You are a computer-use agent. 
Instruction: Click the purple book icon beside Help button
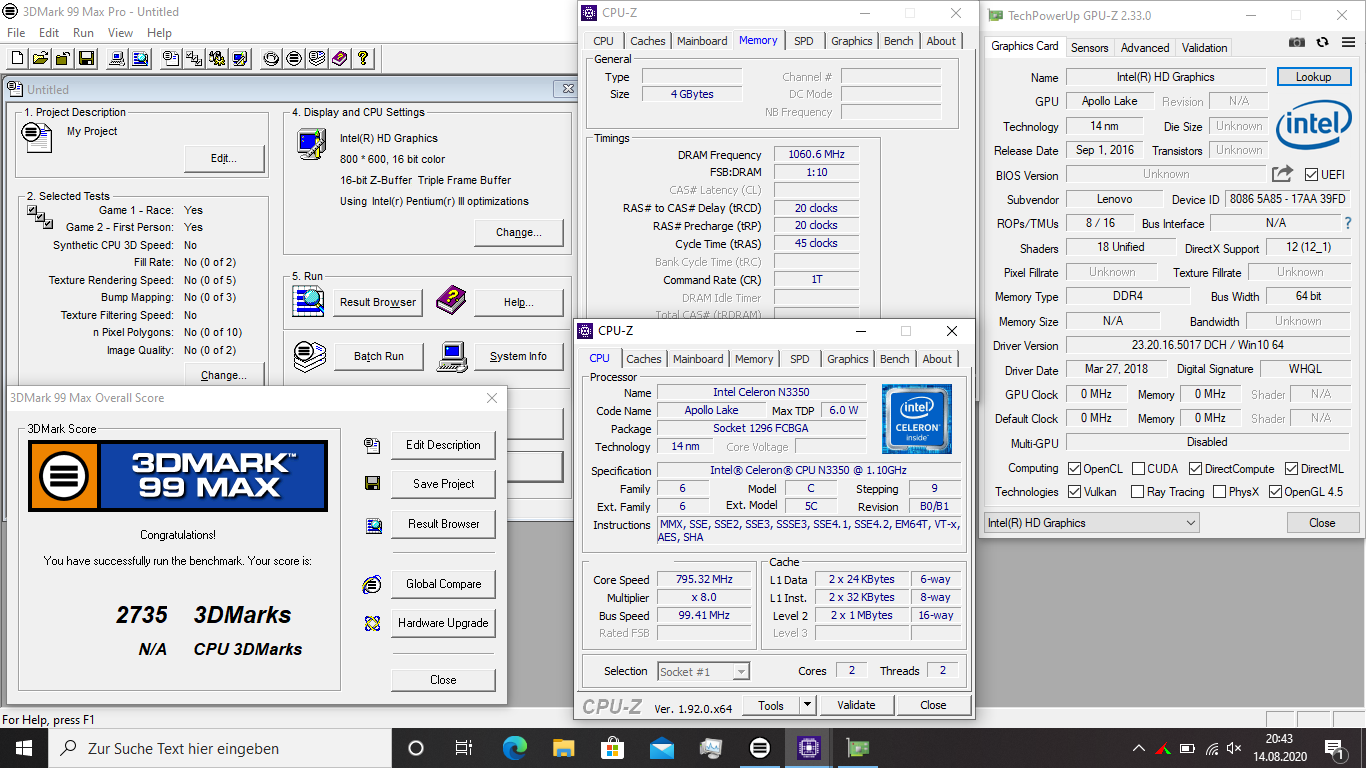[451, 299]
